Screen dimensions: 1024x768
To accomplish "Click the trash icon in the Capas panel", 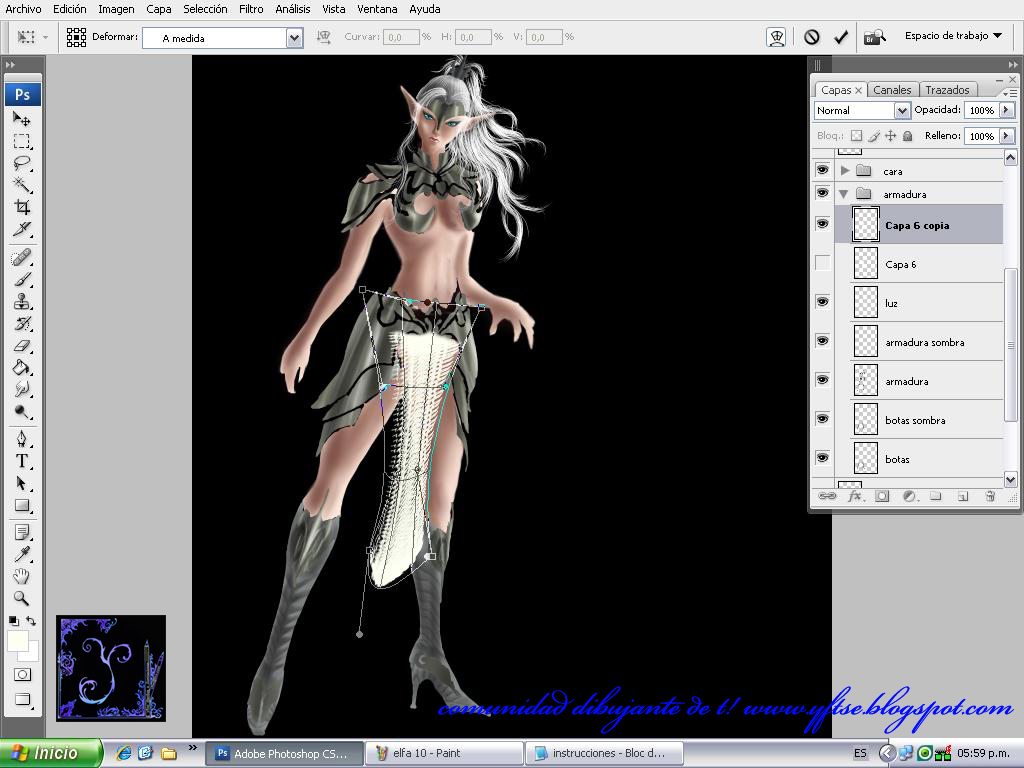I will pos(990,495).
